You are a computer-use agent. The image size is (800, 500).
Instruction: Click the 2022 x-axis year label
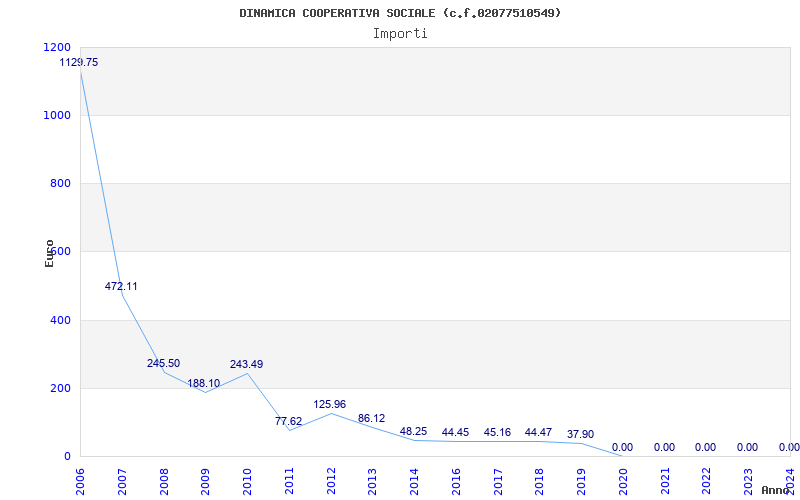(x=707, y=482)
